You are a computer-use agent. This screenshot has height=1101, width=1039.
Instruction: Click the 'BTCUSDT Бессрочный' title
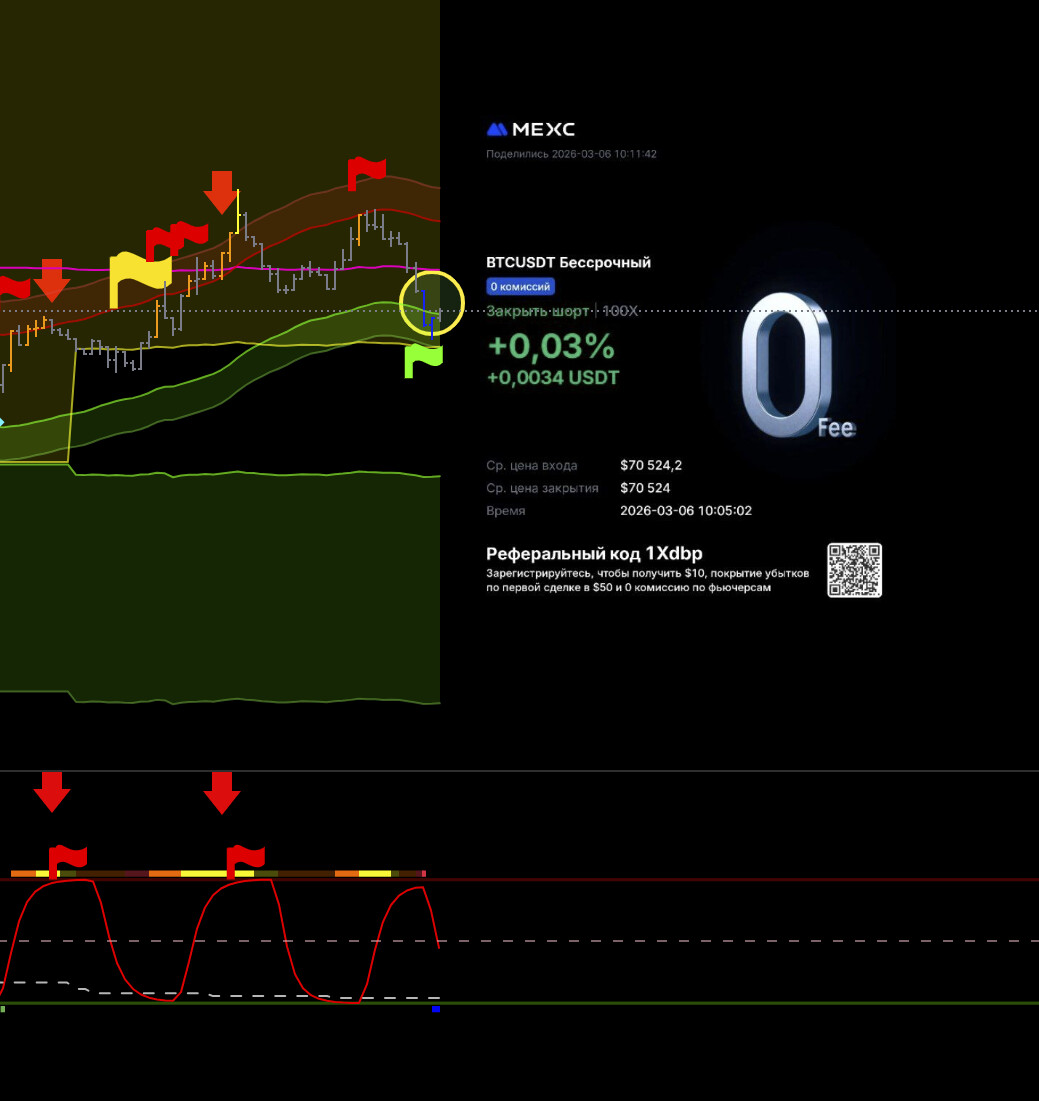568,262
